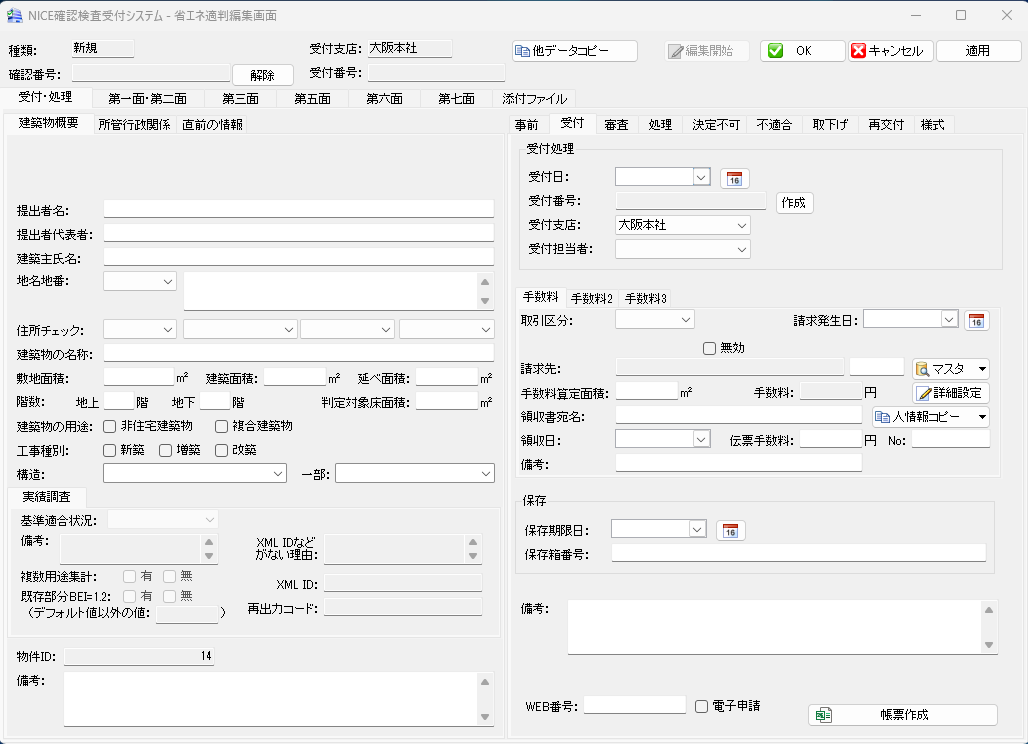Confirm with the OK button

click(x=802, y=50)
